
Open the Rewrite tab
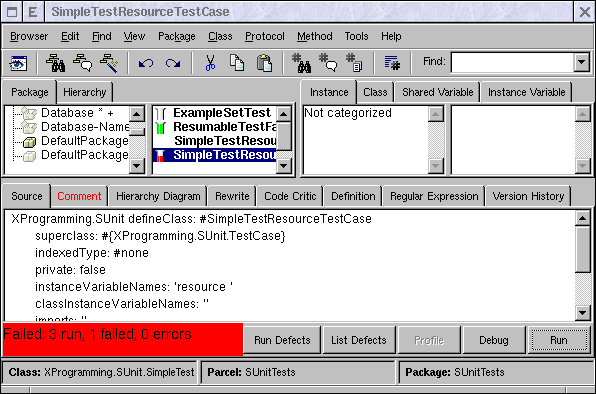tap(232, 196)
